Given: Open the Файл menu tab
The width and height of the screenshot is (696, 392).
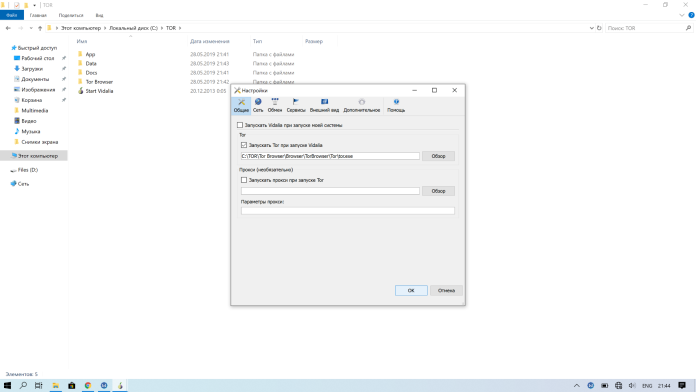Looking at the screenshot, I should (12, 15).
